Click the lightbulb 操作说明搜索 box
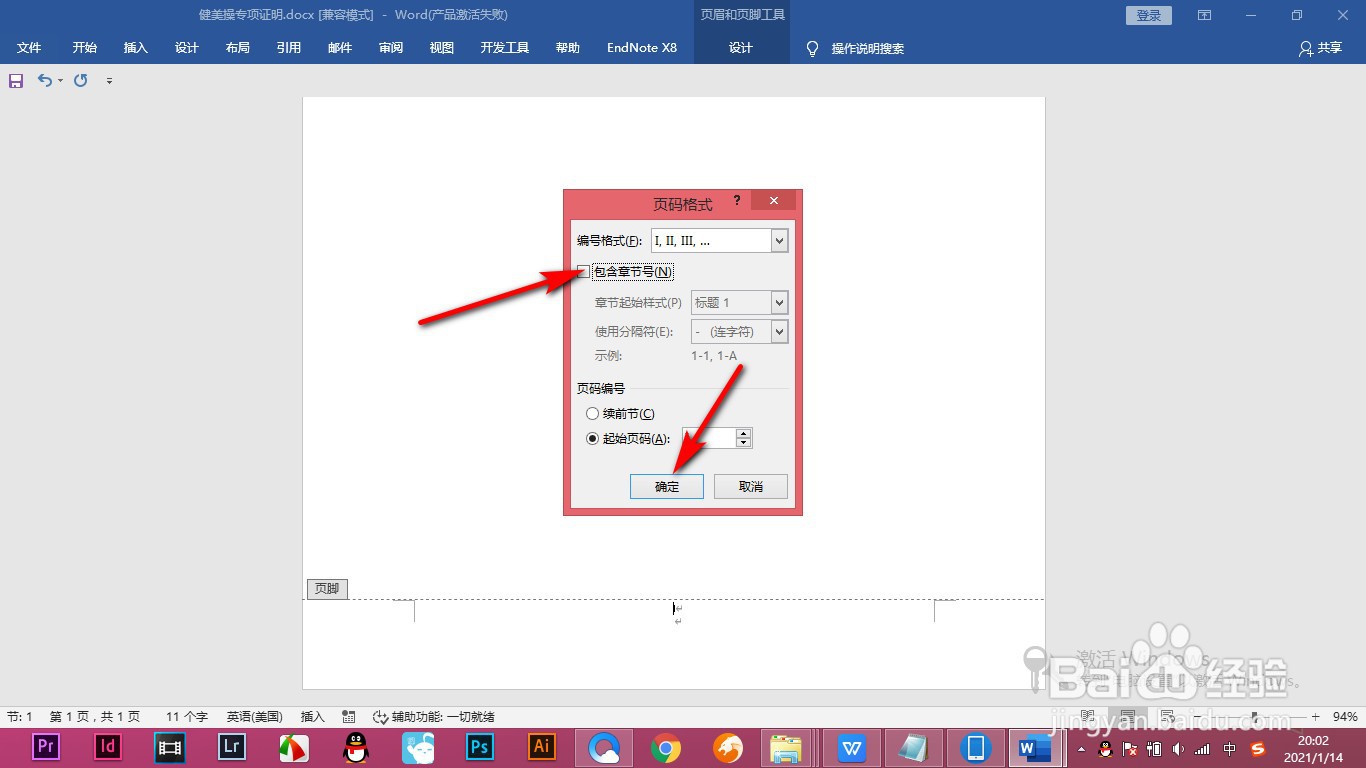Image resolution: width=1366 pixels, height=768 pixels. coord(856,48)
